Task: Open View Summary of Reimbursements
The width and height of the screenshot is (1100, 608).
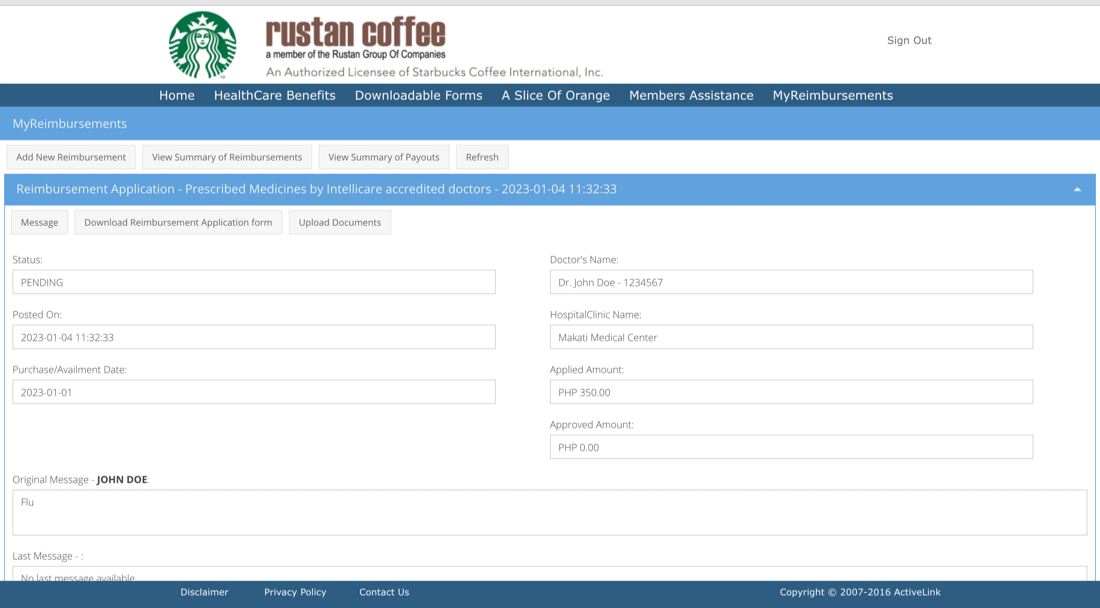Action: click(227, 157)
